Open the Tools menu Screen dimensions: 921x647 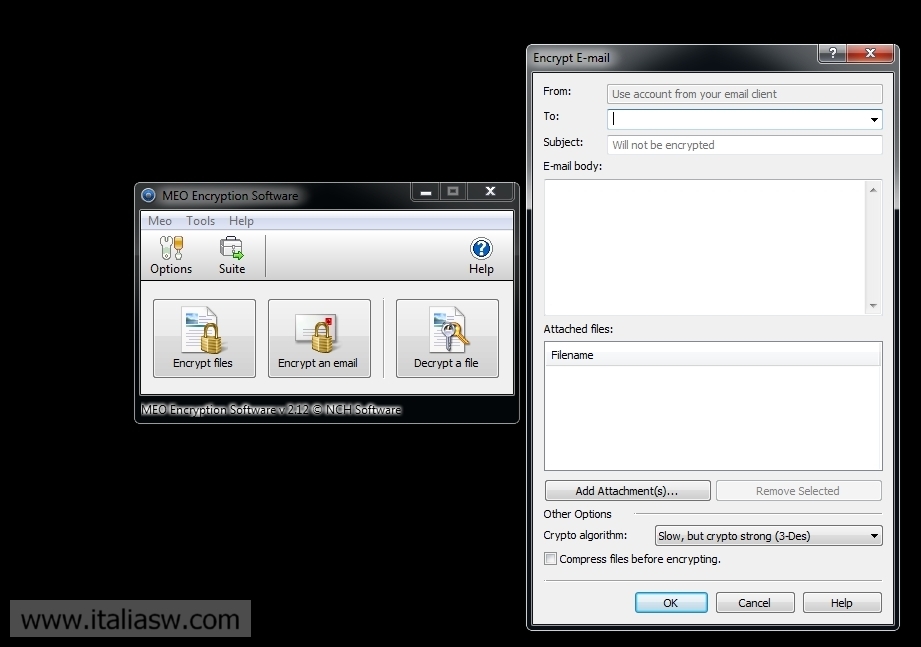tap(200, 220)
